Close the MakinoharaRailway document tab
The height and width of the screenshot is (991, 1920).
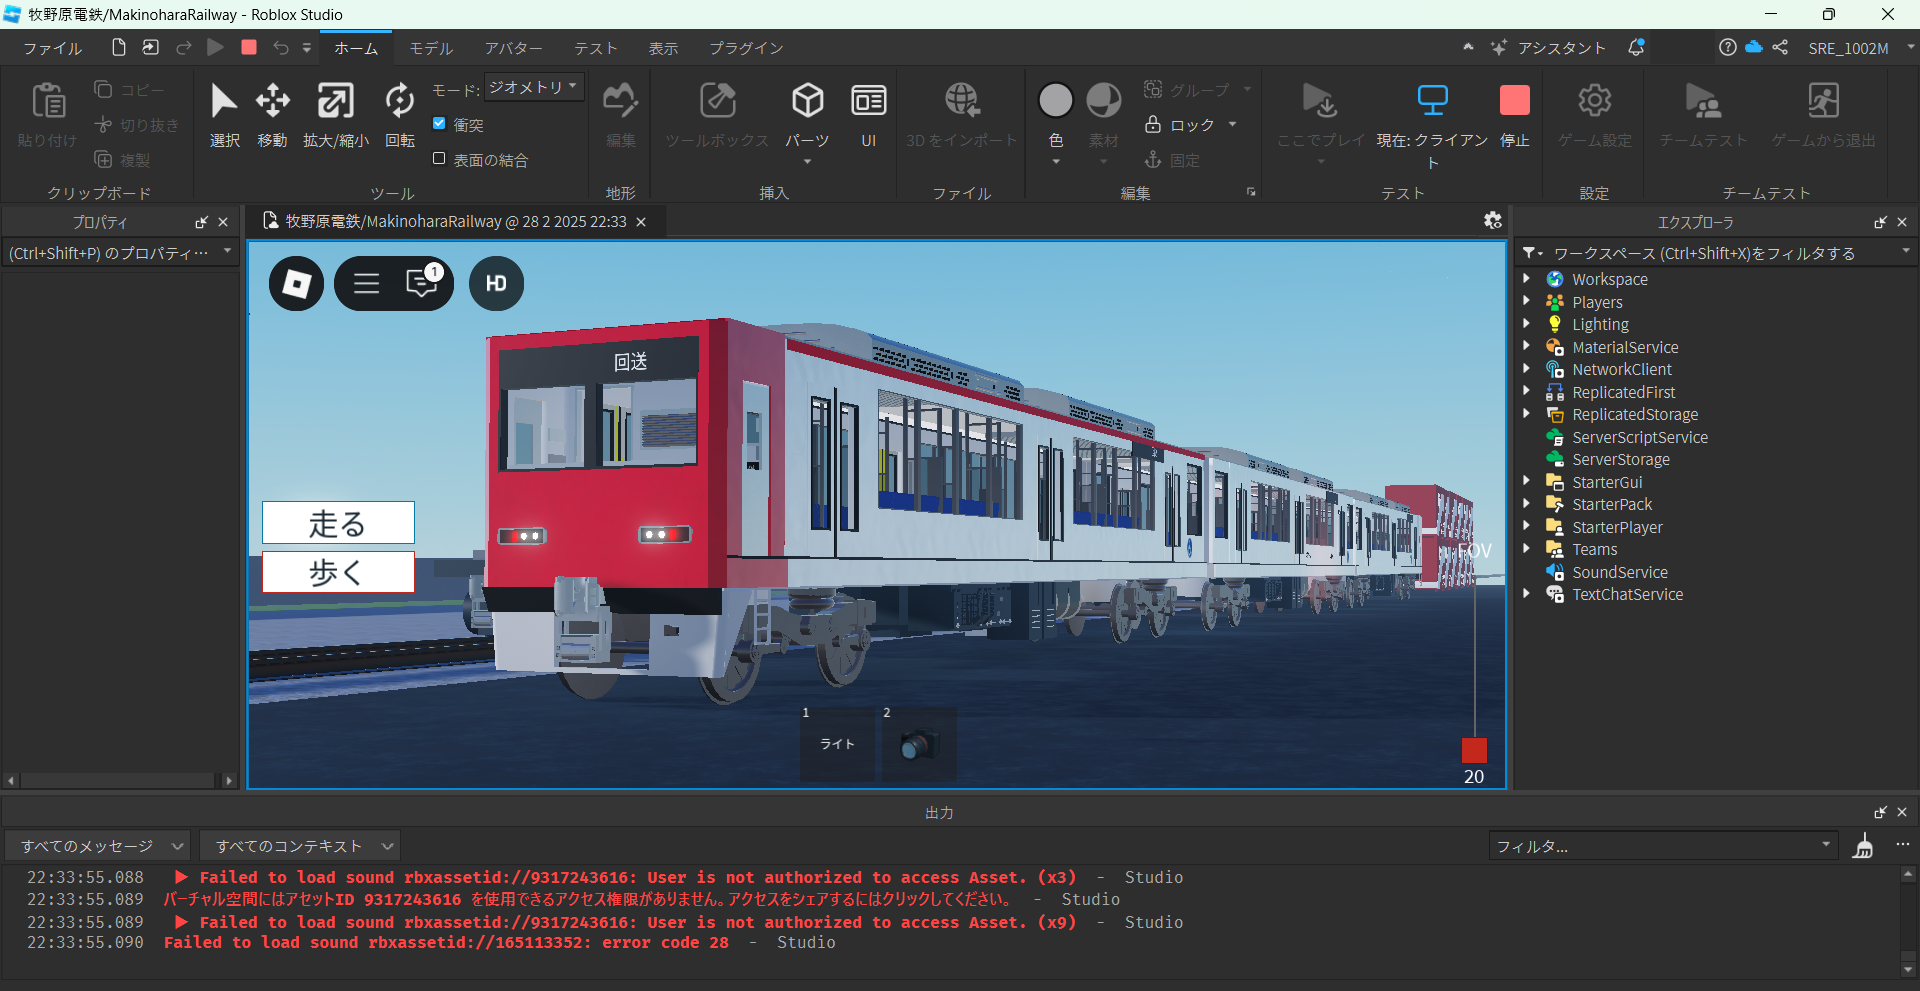point(641,222)
